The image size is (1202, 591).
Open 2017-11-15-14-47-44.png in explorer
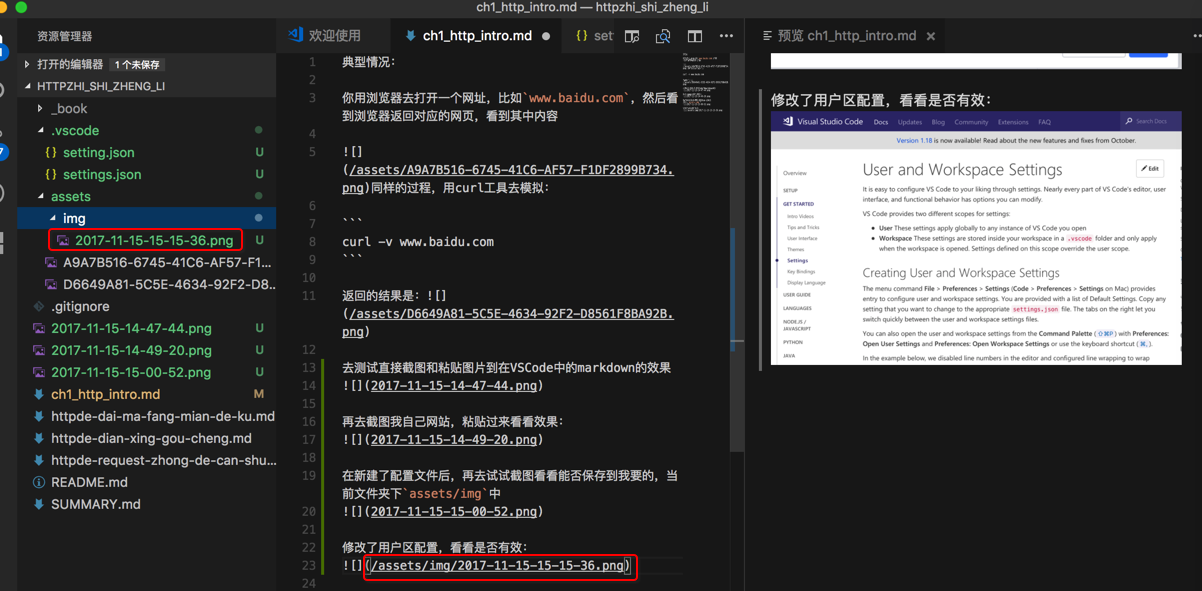coord(131,328)
